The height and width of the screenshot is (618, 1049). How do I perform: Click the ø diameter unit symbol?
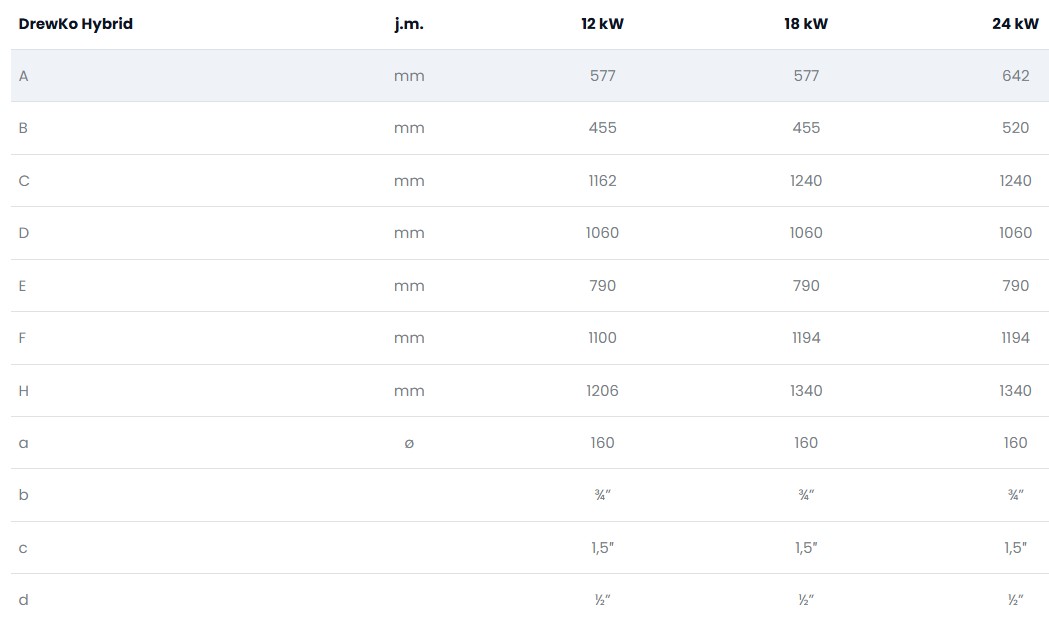(409, 443)
